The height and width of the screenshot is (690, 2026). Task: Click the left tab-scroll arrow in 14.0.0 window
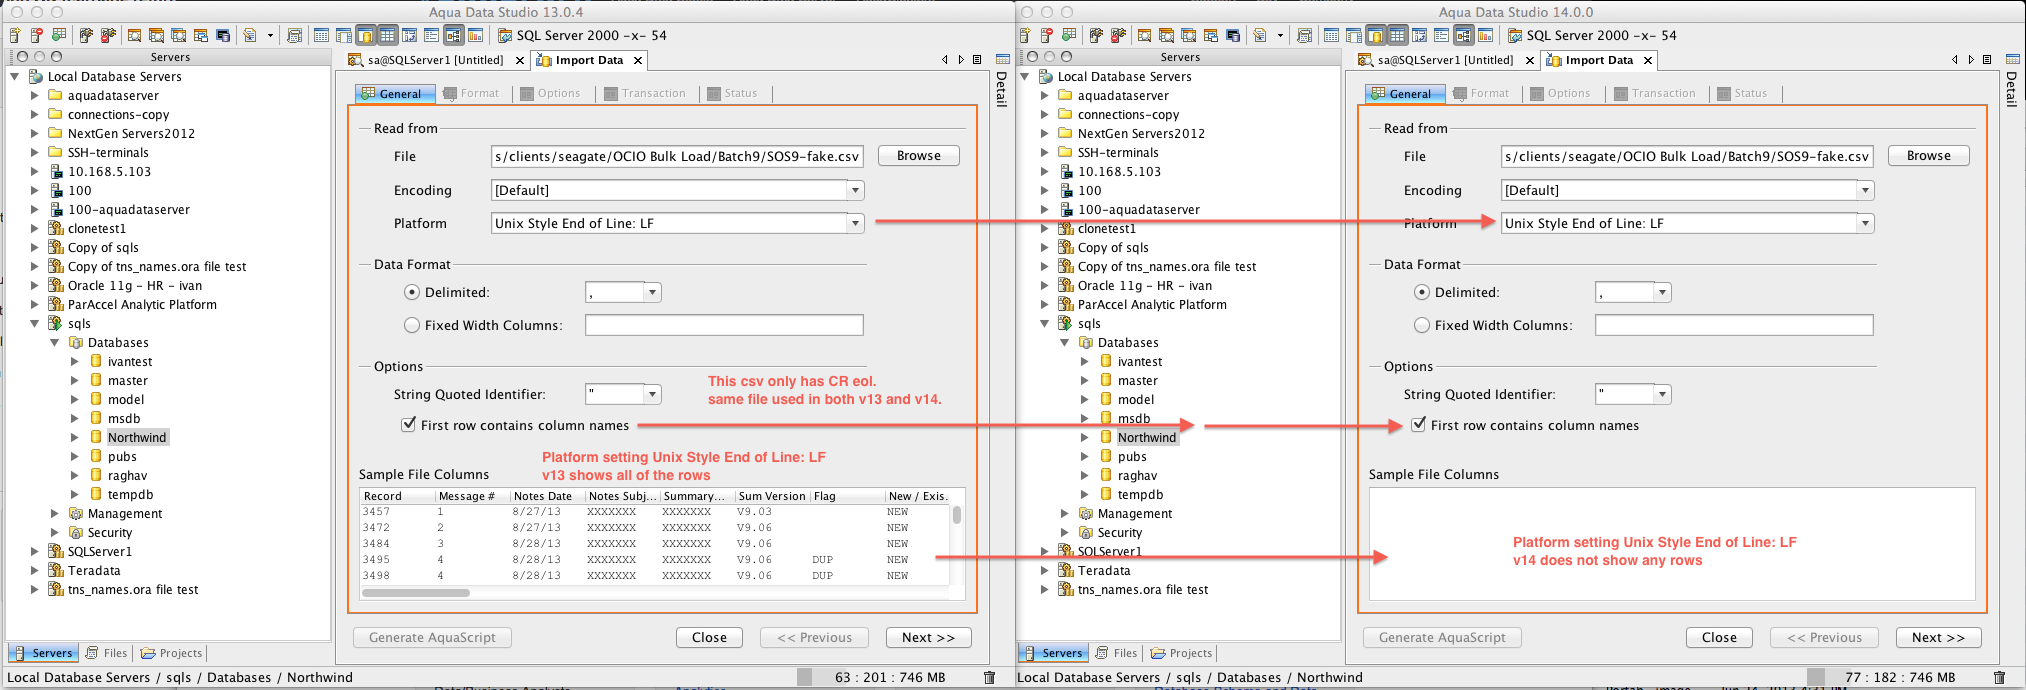[1955, 60]
